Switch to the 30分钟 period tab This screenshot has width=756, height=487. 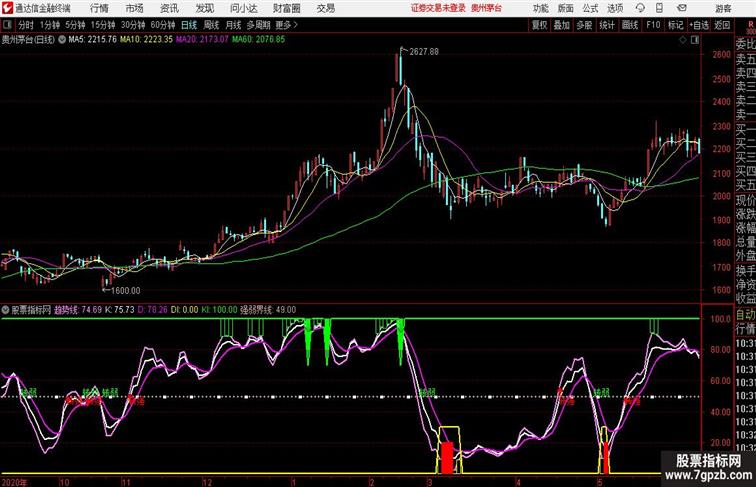point(133,25)
